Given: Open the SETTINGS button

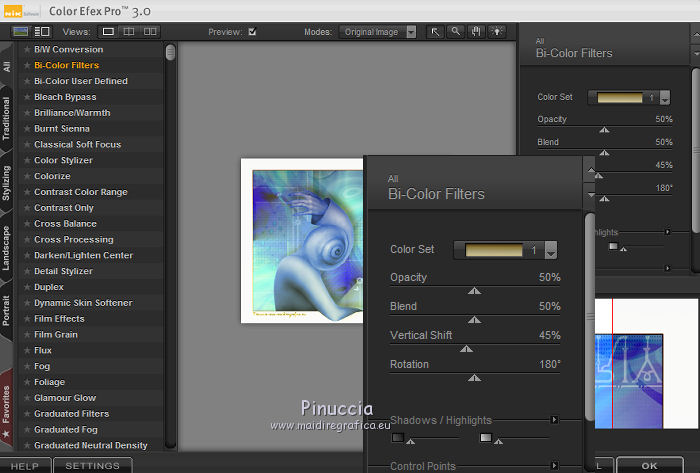Looking at the screenshot, I should [x=92, y=465].
